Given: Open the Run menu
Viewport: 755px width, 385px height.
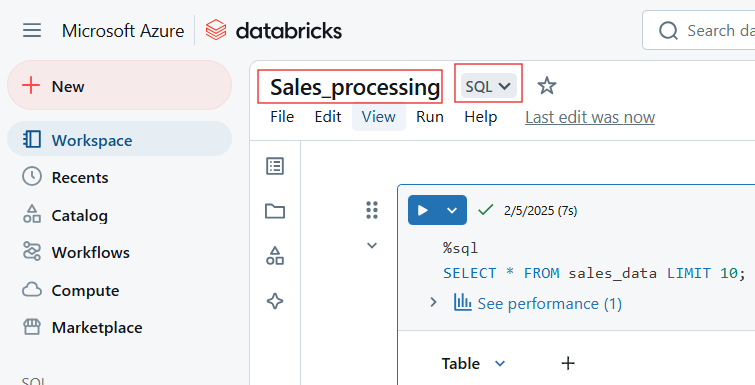Looking at the screenshot, I should 430,117.
